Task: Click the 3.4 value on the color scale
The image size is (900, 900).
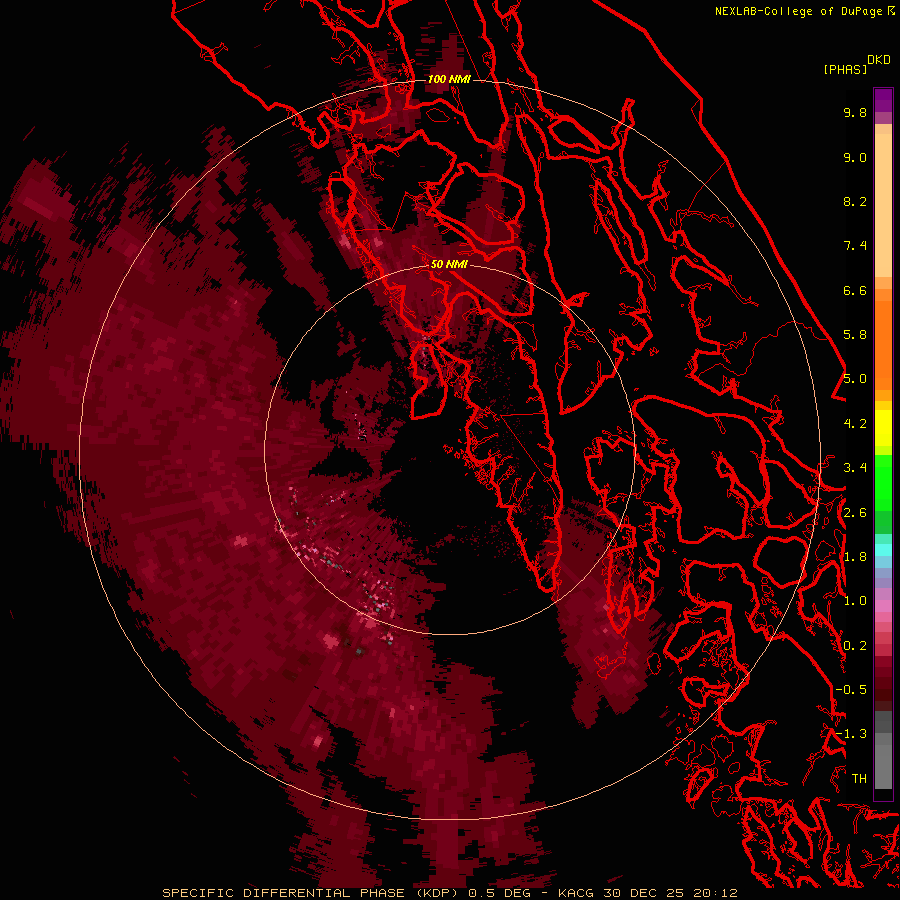Action: 855,468
